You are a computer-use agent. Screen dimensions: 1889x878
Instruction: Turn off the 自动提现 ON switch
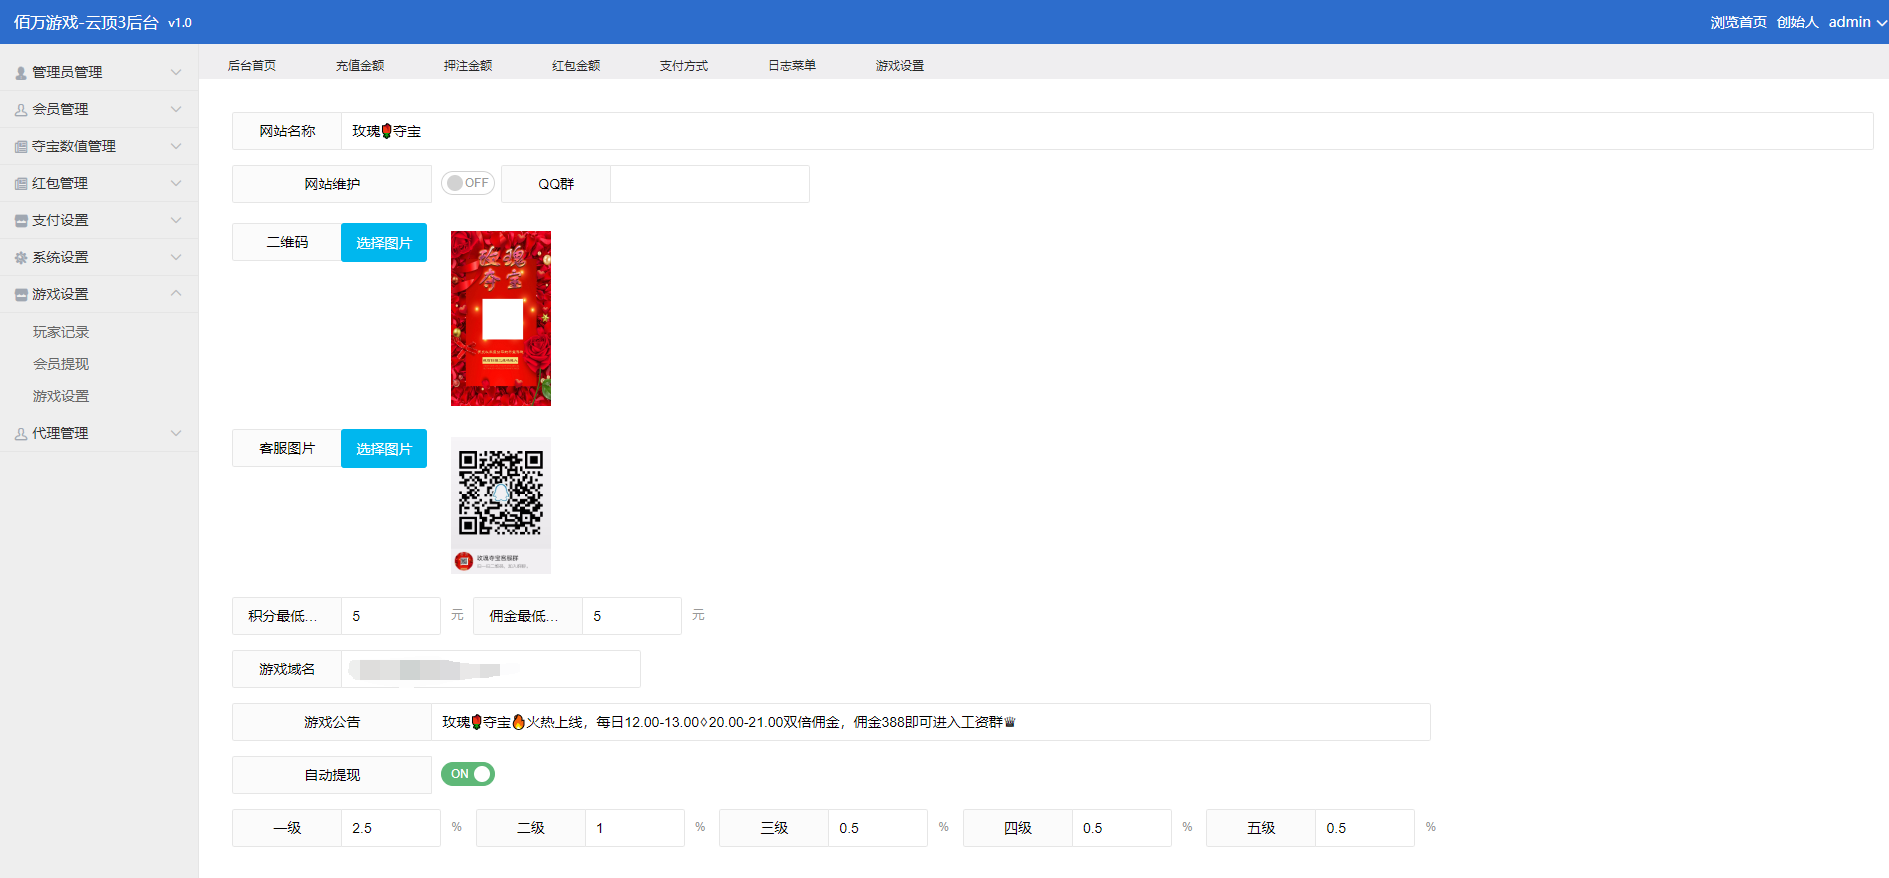pos(468,774)
